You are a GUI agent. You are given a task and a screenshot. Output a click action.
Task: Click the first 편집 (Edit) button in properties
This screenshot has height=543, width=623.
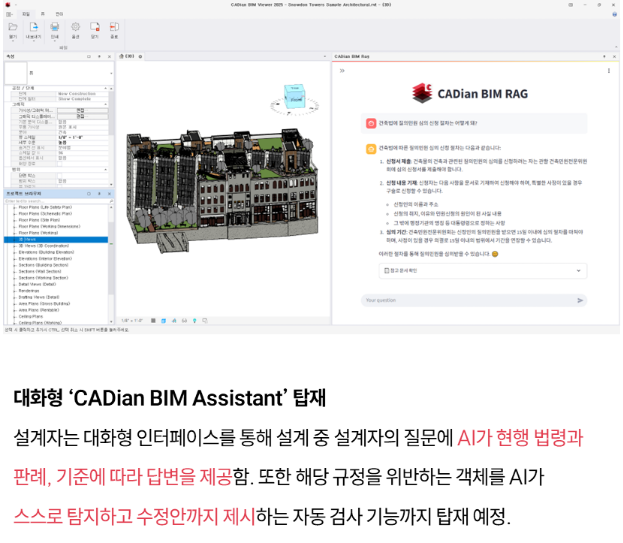pyautogui.click(x=80, y=110)
